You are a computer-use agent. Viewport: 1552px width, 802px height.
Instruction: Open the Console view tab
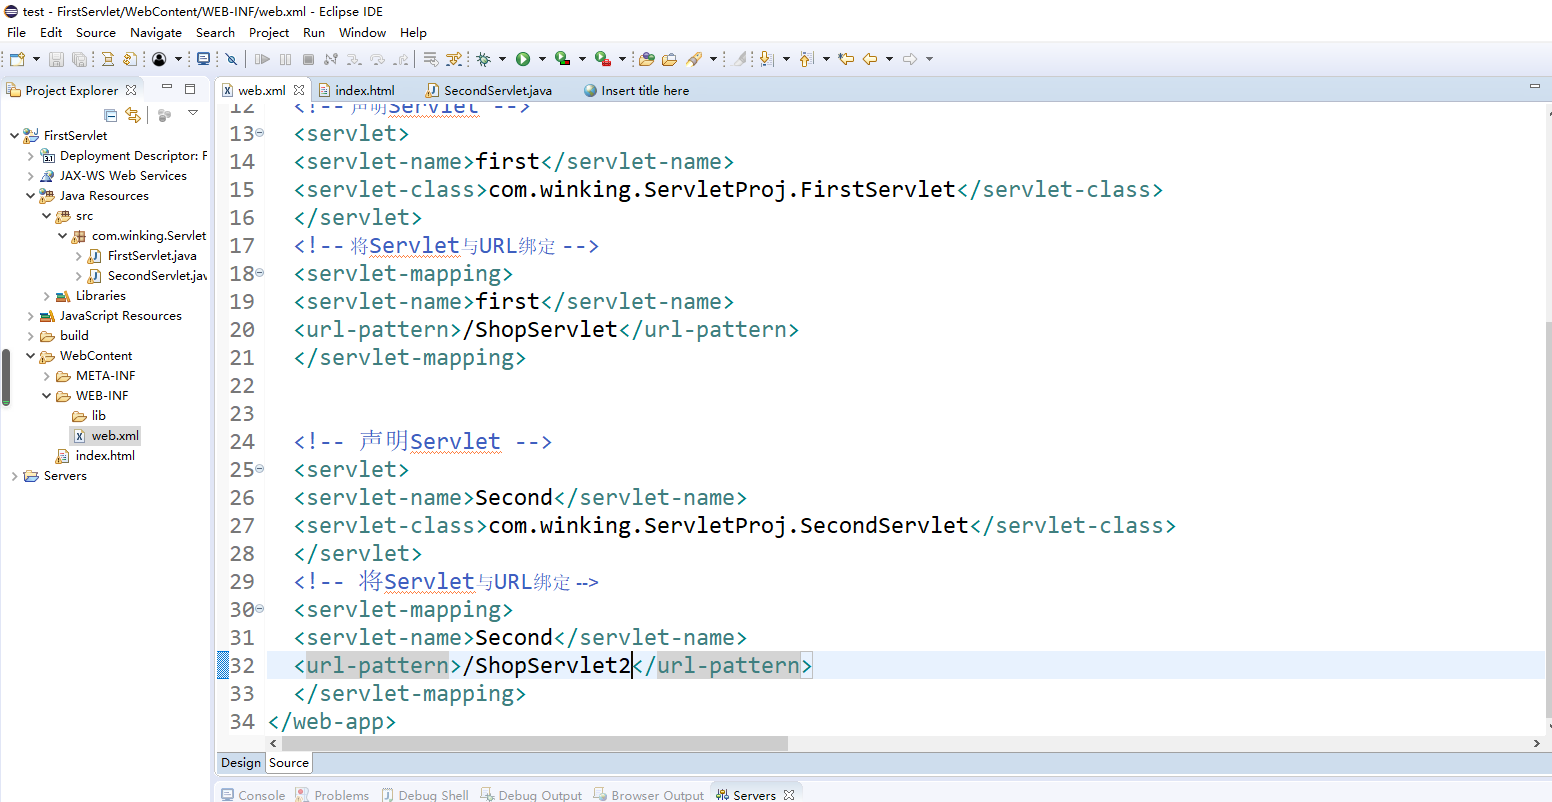coord(254,795)
